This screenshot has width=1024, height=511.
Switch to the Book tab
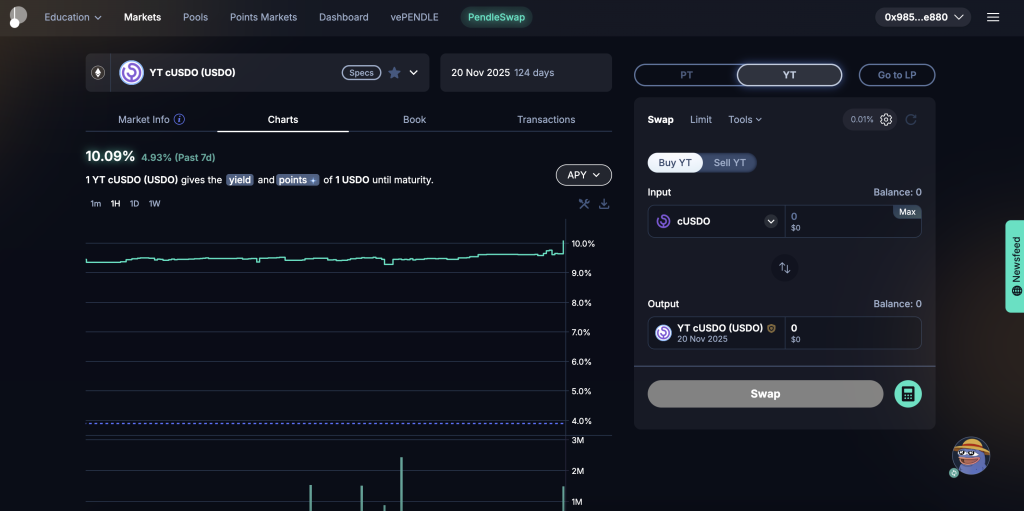(x=414, y=120)
